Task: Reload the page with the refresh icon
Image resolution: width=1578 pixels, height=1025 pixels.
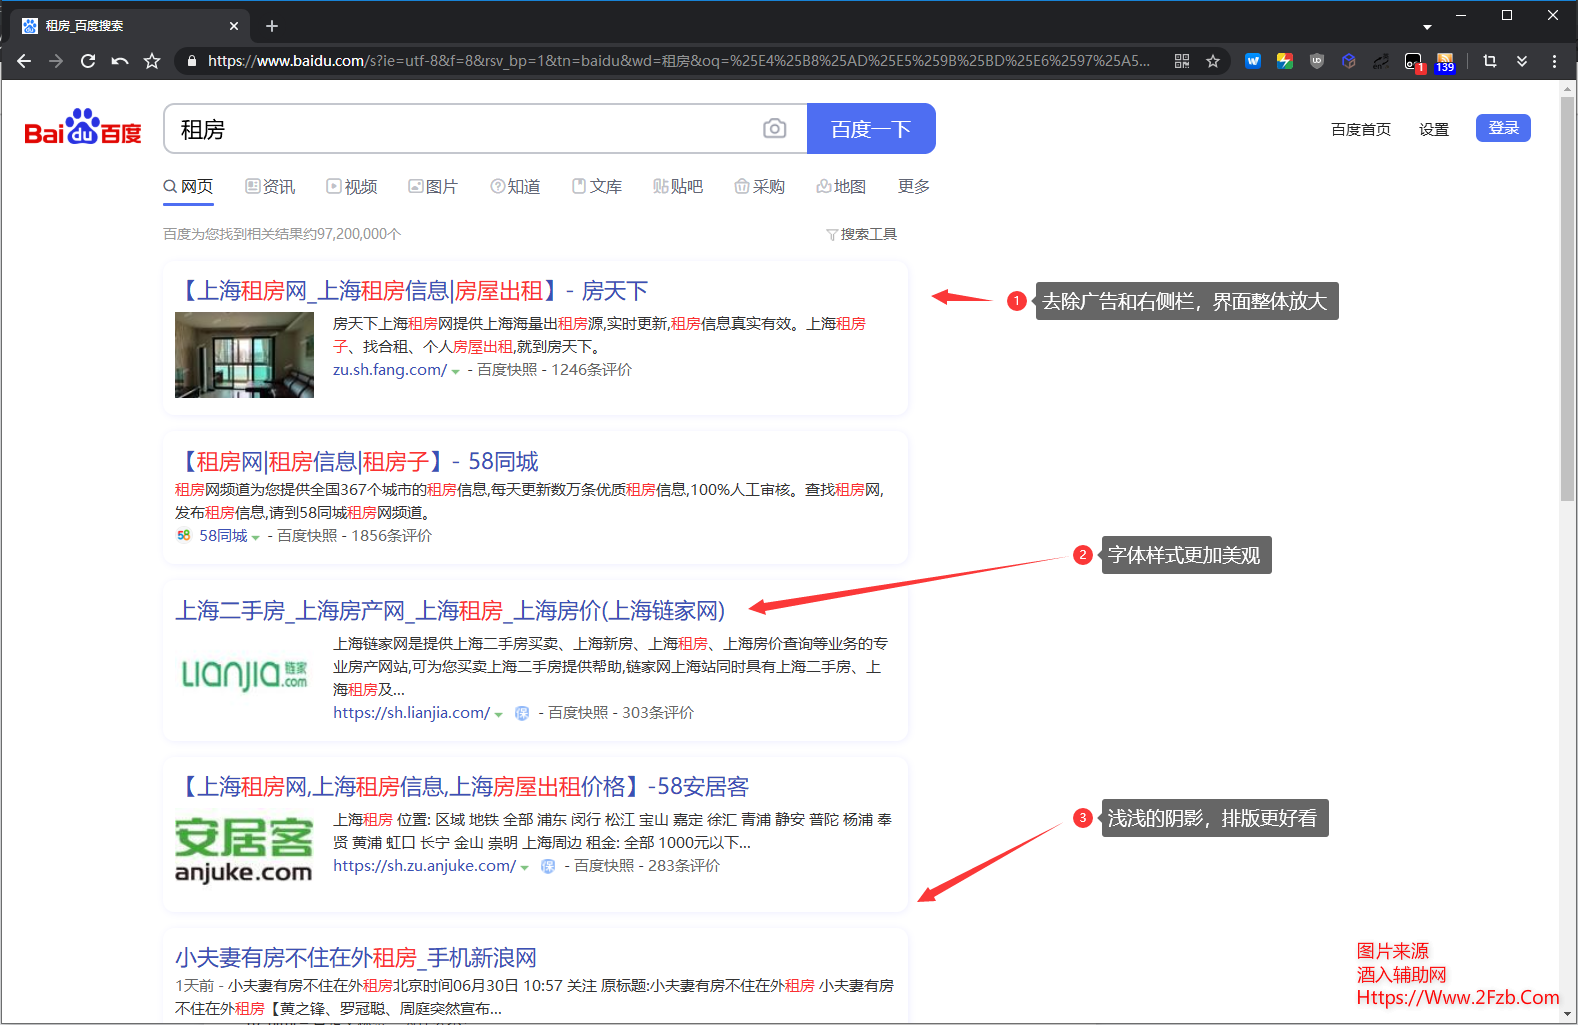Action: [88, 61]
